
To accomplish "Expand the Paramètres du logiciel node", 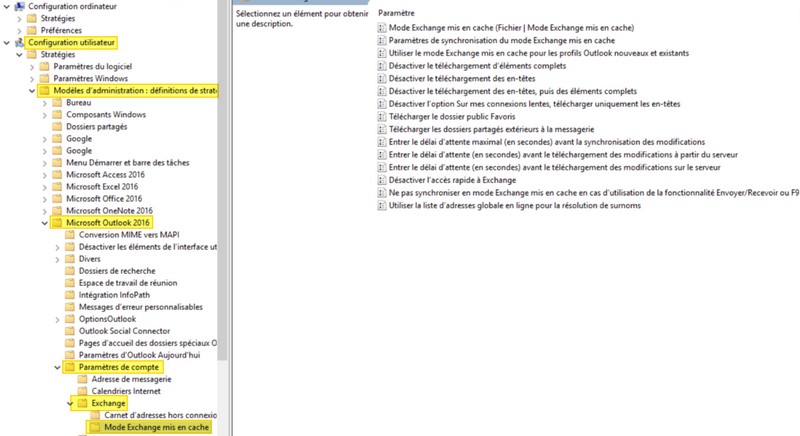I will point(32,67).
